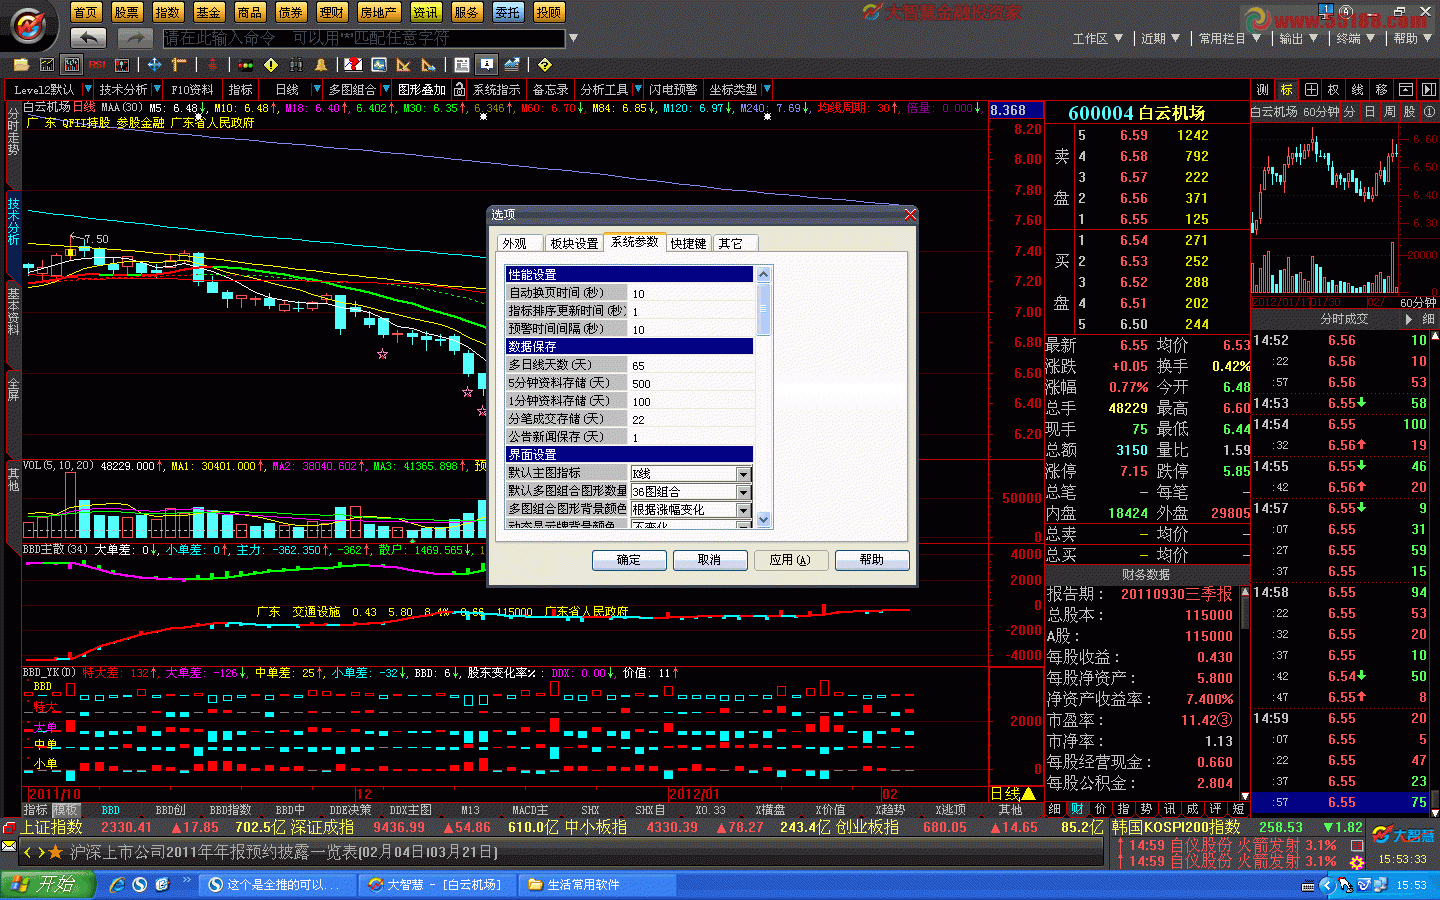Toggle the 测 button in right panel
Screen dimensions: 1440x900
click(x=1263, y=89)
